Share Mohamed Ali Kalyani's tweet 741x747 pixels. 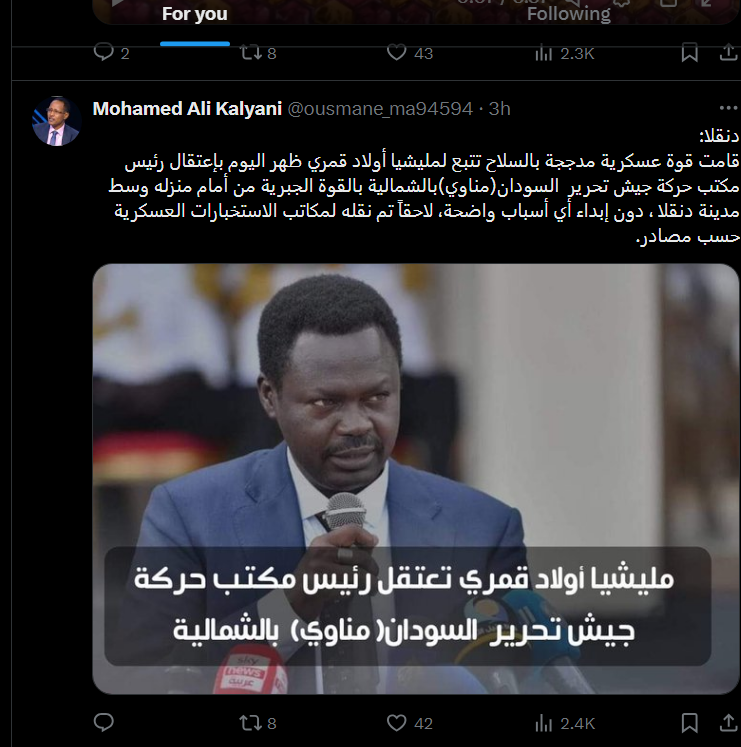pos(728,723)
